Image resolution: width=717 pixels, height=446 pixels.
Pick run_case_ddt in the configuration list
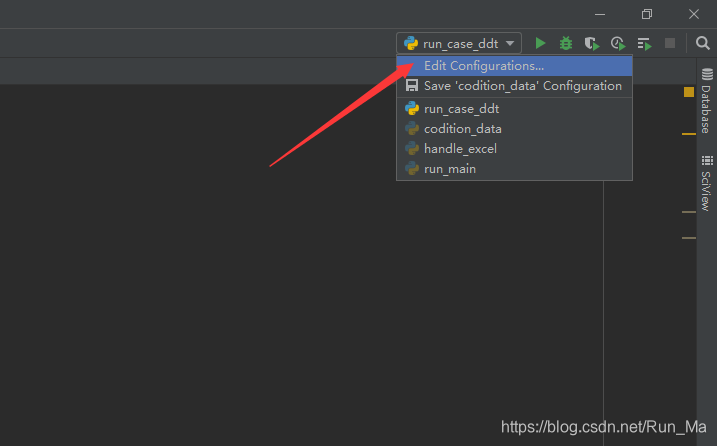pyautogui.click(x=514, y=109)
